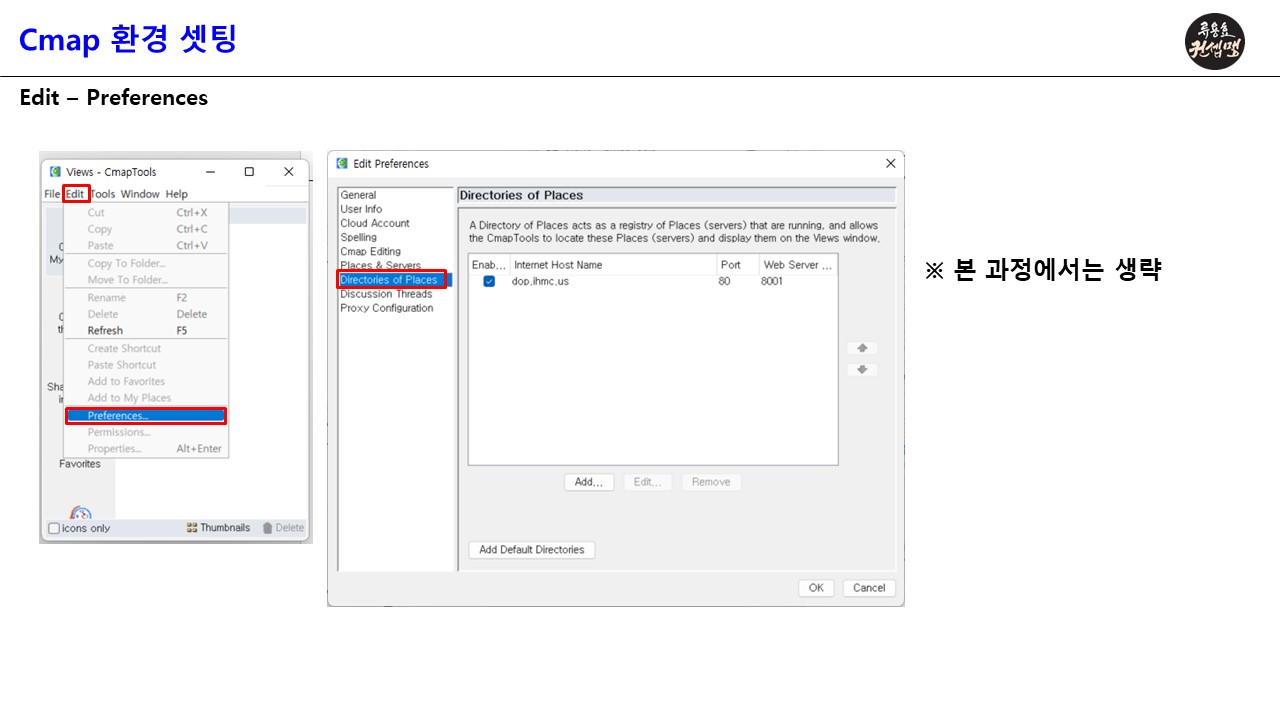
Task: Select Move To Folder... menu entry
Action: pos(146,280)
